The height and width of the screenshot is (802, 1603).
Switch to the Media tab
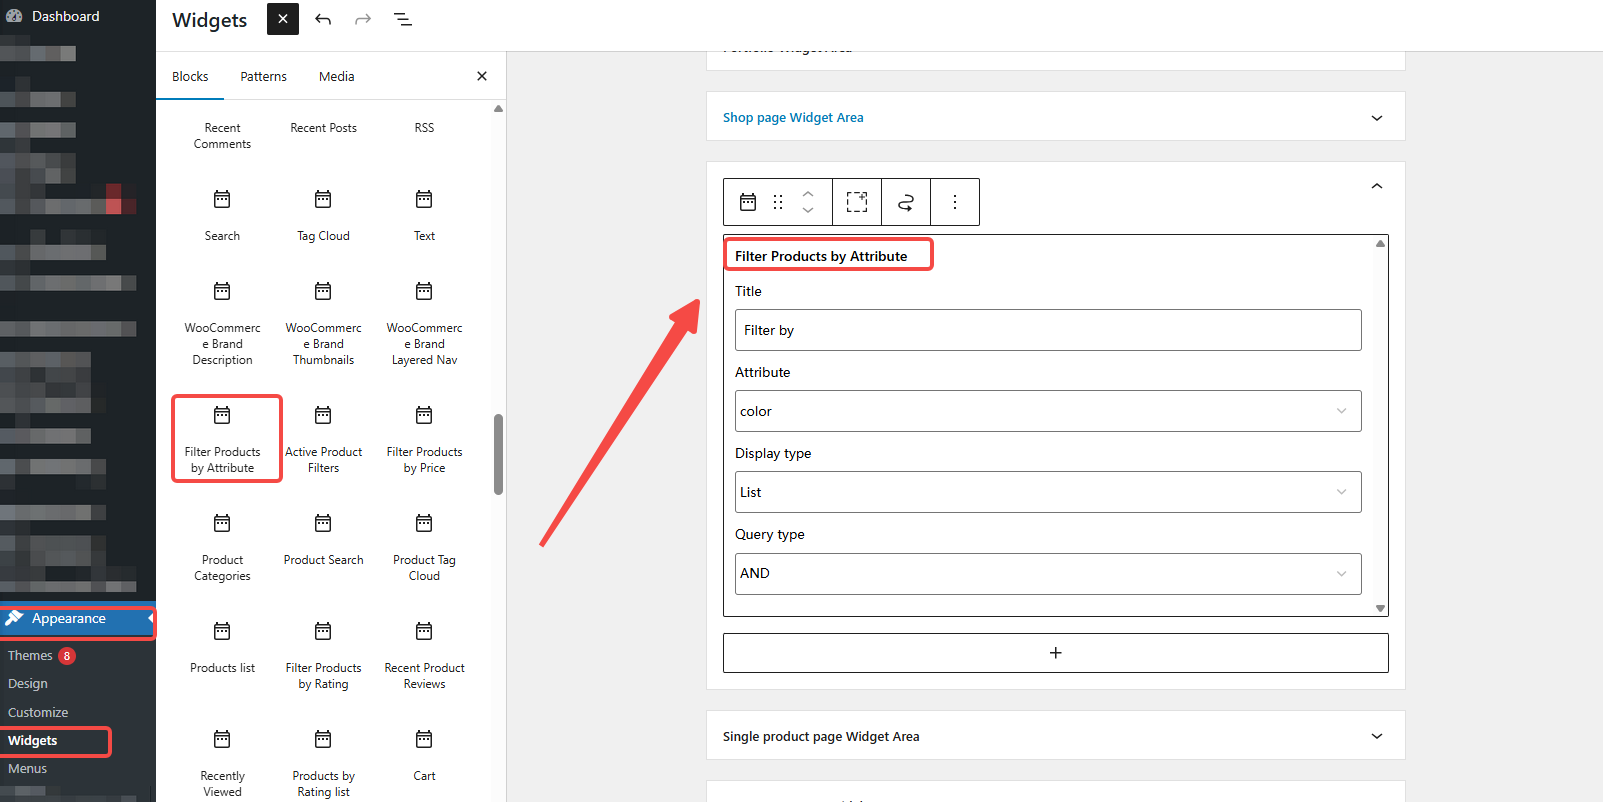click(x=336, y=77)
